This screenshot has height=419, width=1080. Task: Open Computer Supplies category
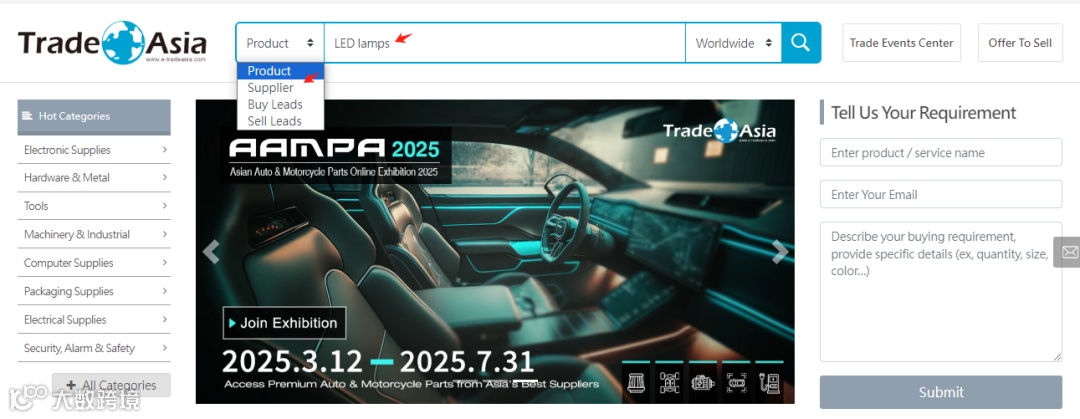tap(94, 263)
